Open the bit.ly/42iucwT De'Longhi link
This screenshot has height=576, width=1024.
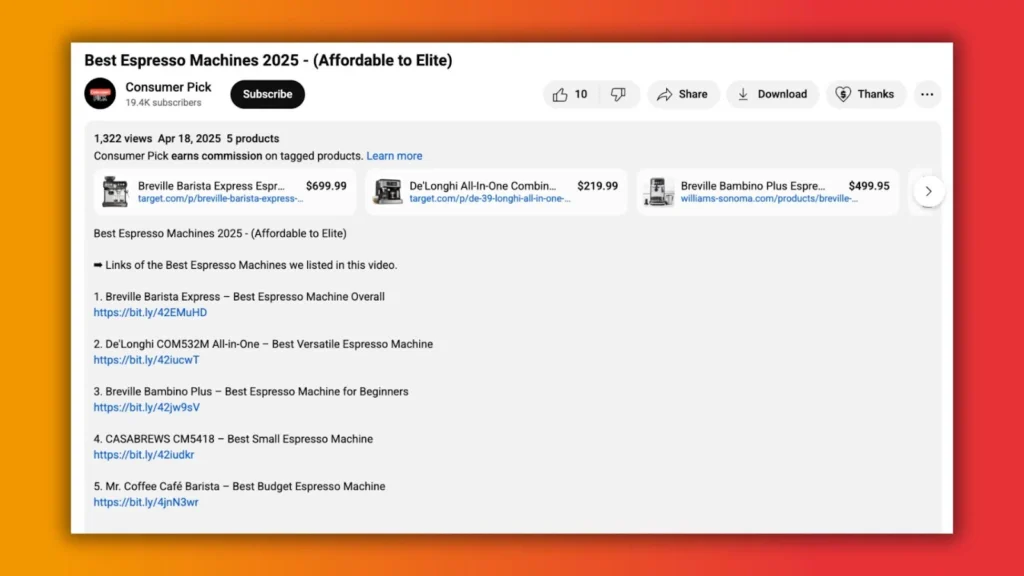click(x=146, y=360)
